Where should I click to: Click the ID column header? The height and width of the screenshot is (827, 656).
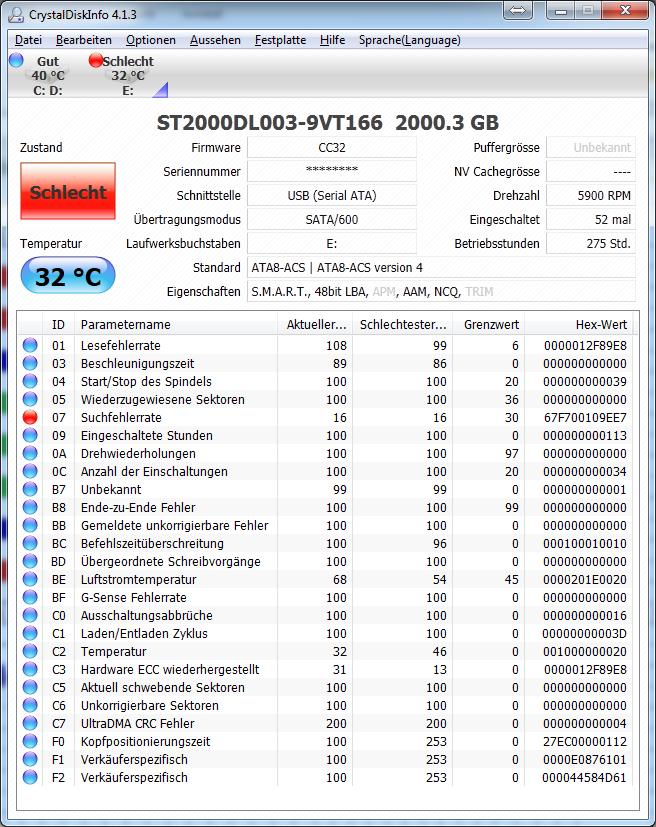click(58, 324)
